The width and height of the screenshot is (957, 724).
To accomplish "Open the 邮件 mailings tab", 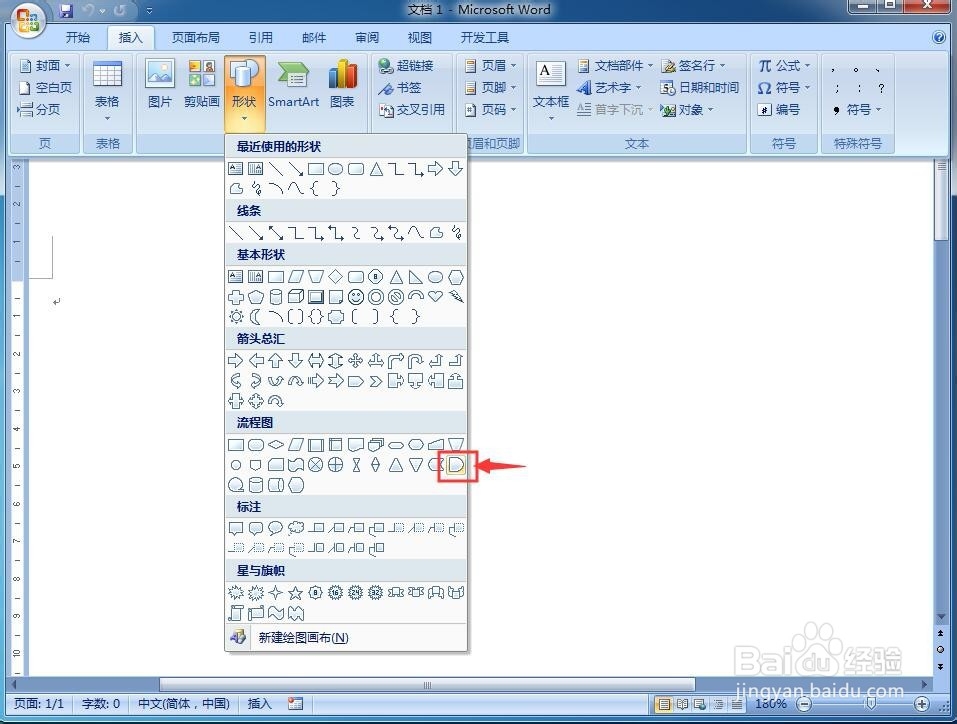I will (x=314, y=38).
